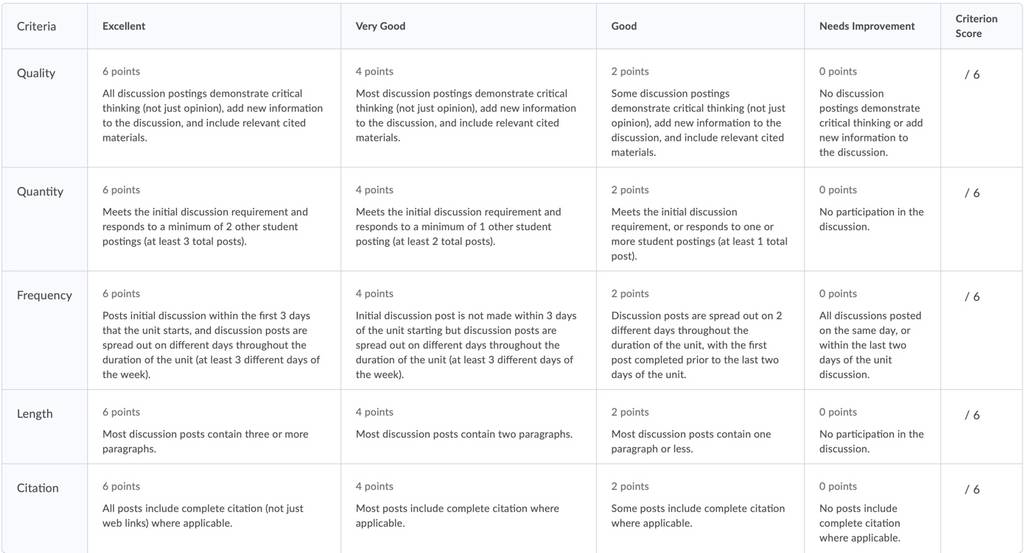Choose the Very Good cell for Quality
1024x553 pixels.
(468, 108)
